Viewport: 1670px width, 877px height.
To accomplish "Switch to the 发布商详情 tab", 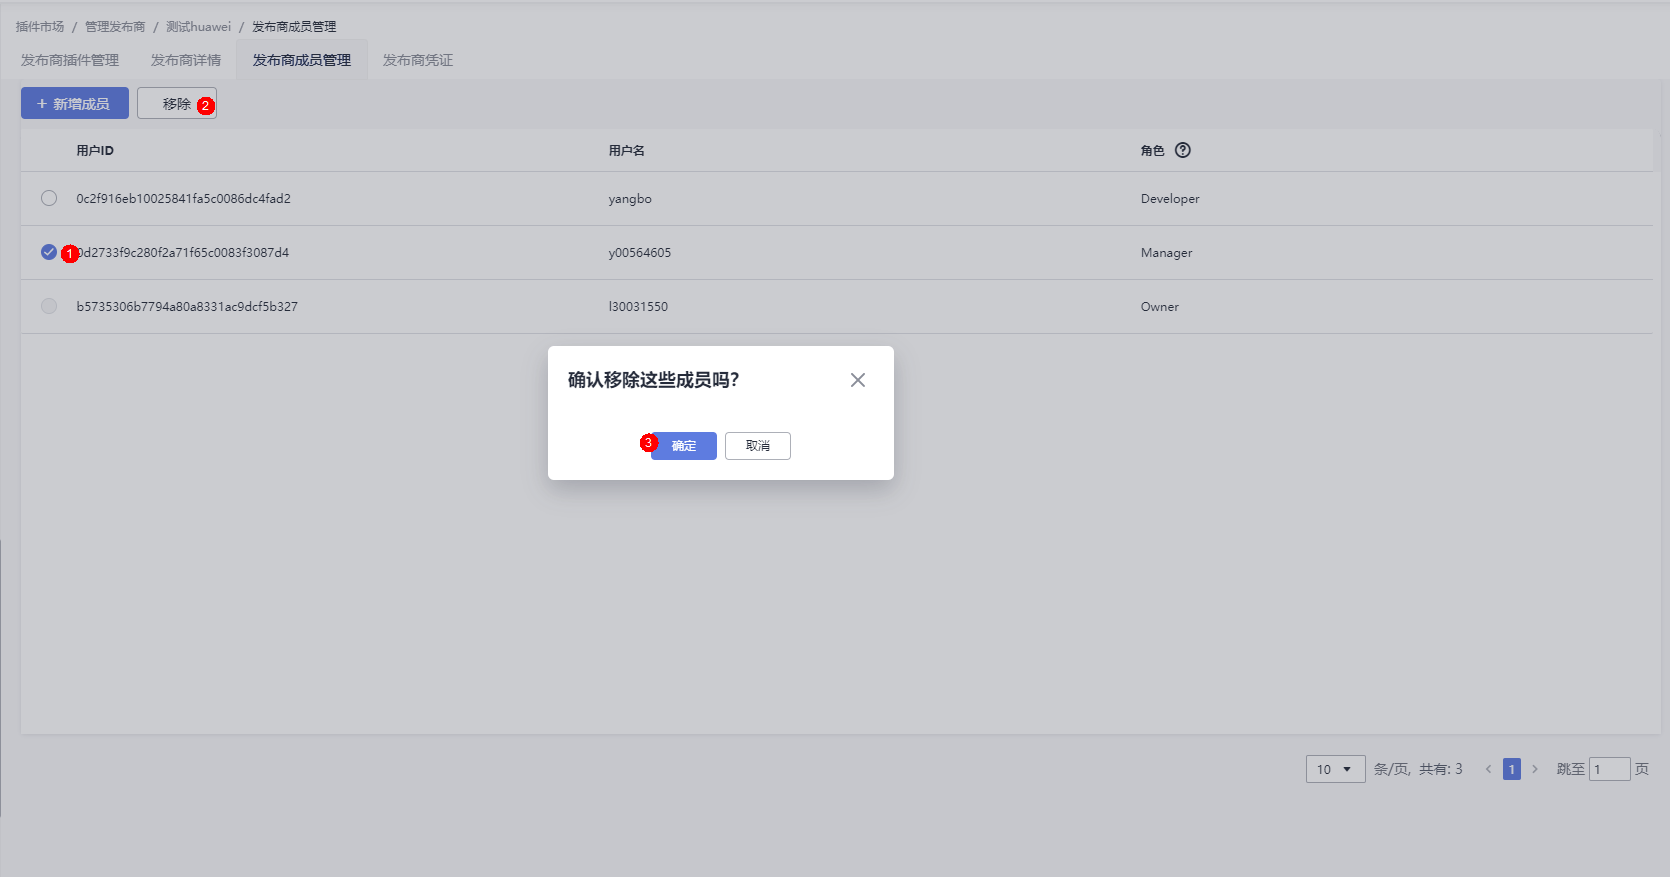I will coord(186,60).
